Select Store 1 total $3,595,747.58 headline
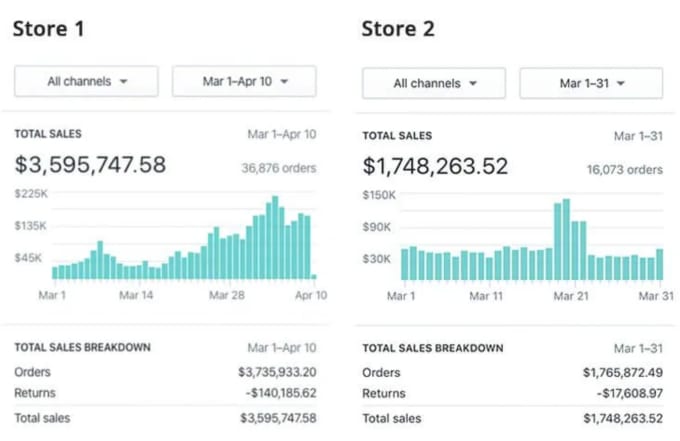The width and height of the screenshot is (680, 441). 90,165
